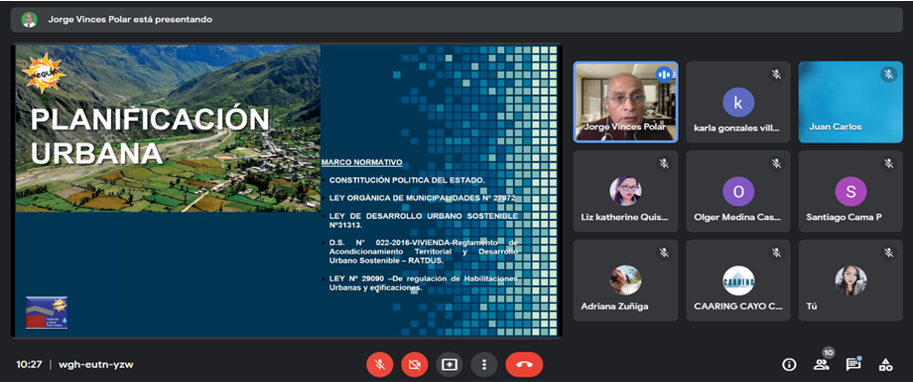Open chat messages icon
Screen dimensions: 913x382
pos(853,365)
